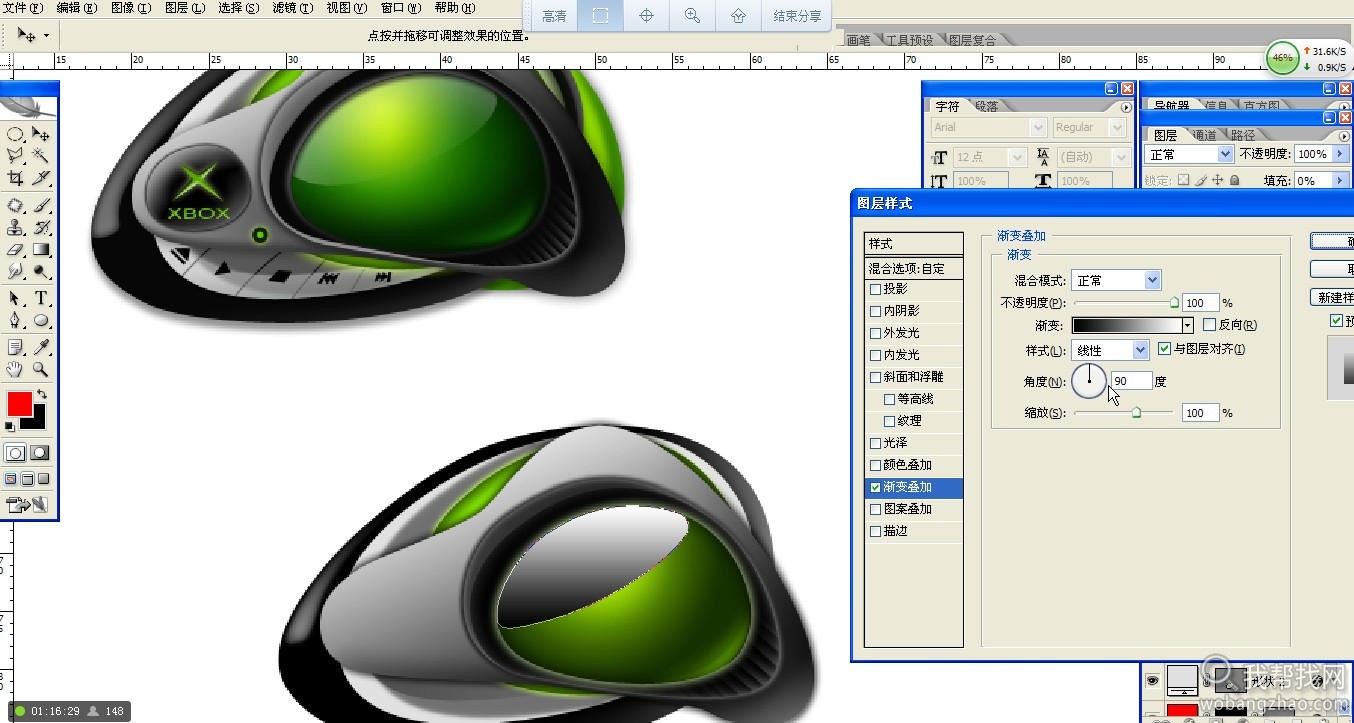This screenshot has height=723, width=1354.
Task: Uncheck 与图层对齐 align with layer
Action: (x=1164, y=349)
